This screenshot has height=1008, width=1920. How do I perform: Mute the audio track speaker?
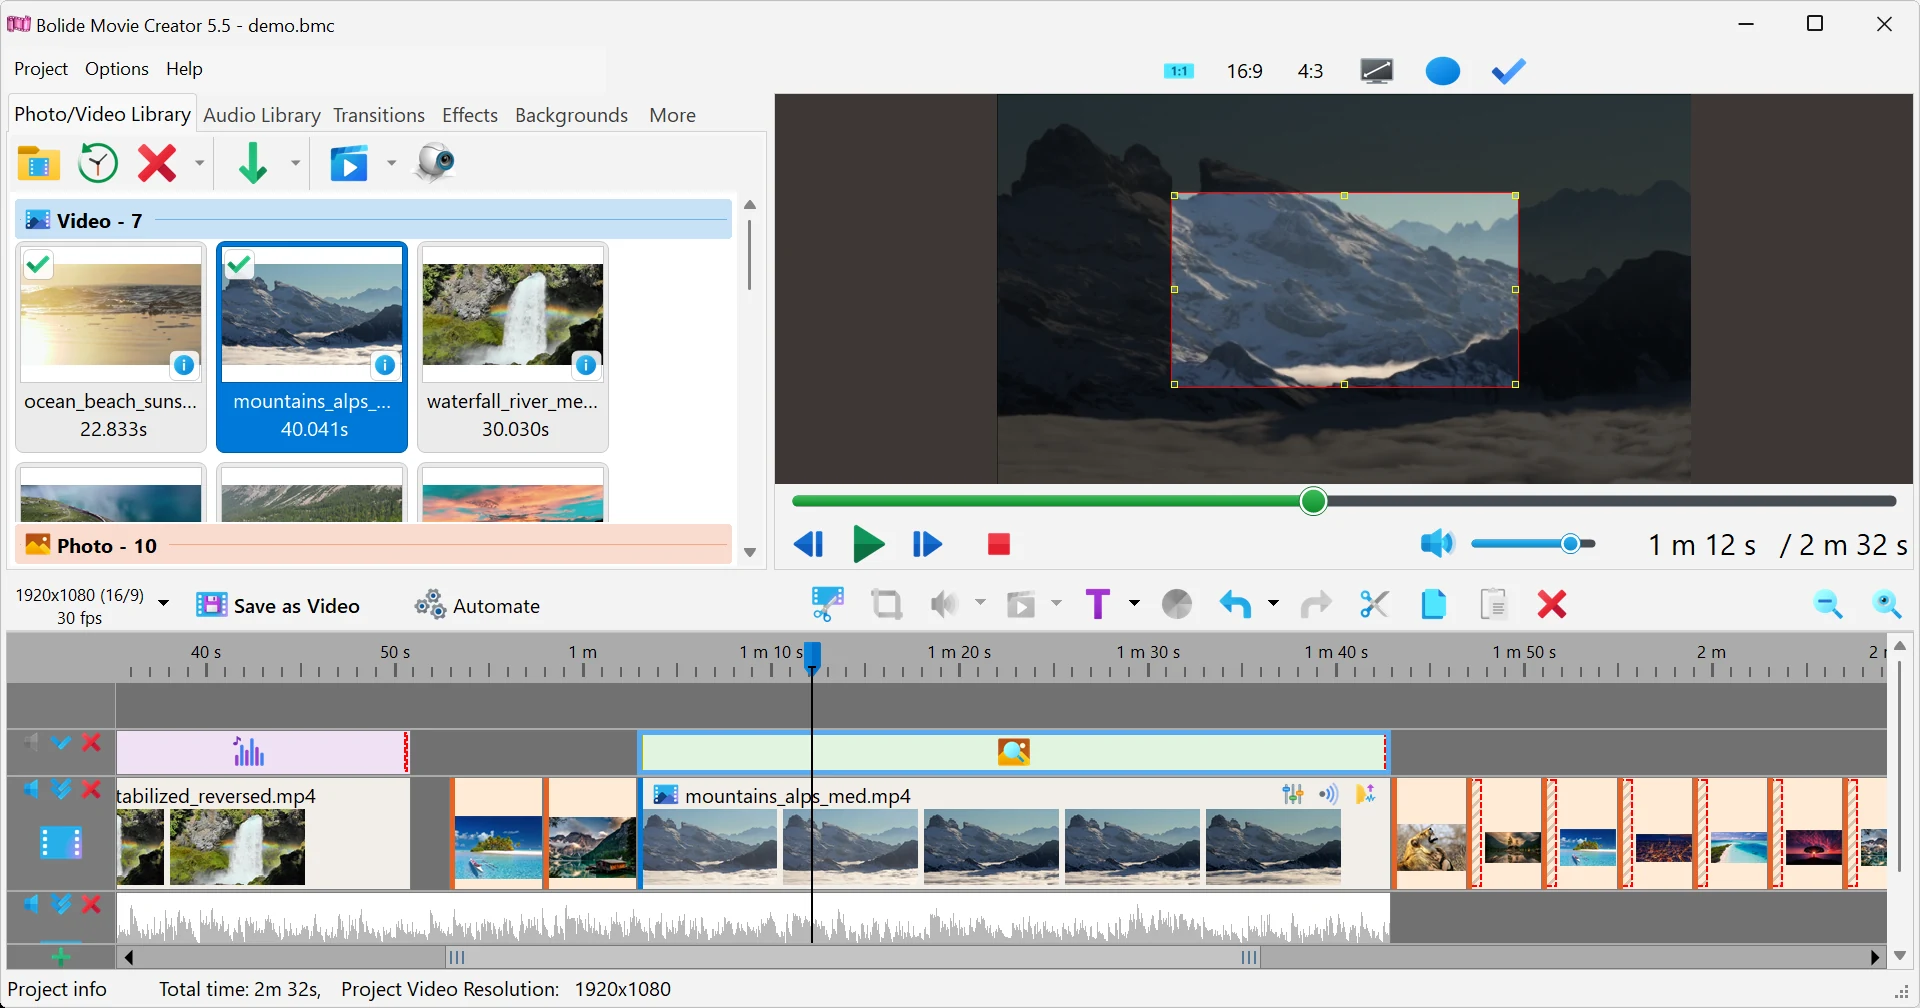point(31,904)
